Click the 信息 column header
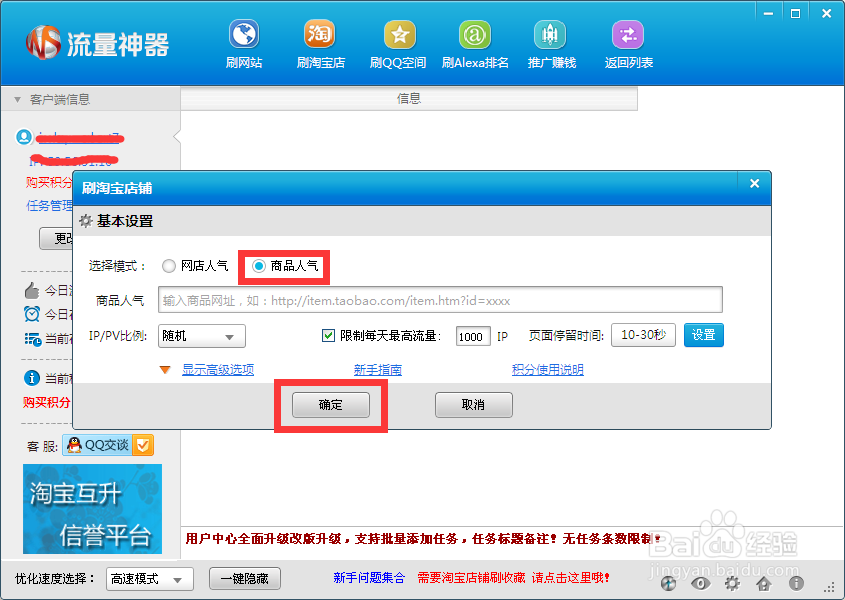 (409, 99)
